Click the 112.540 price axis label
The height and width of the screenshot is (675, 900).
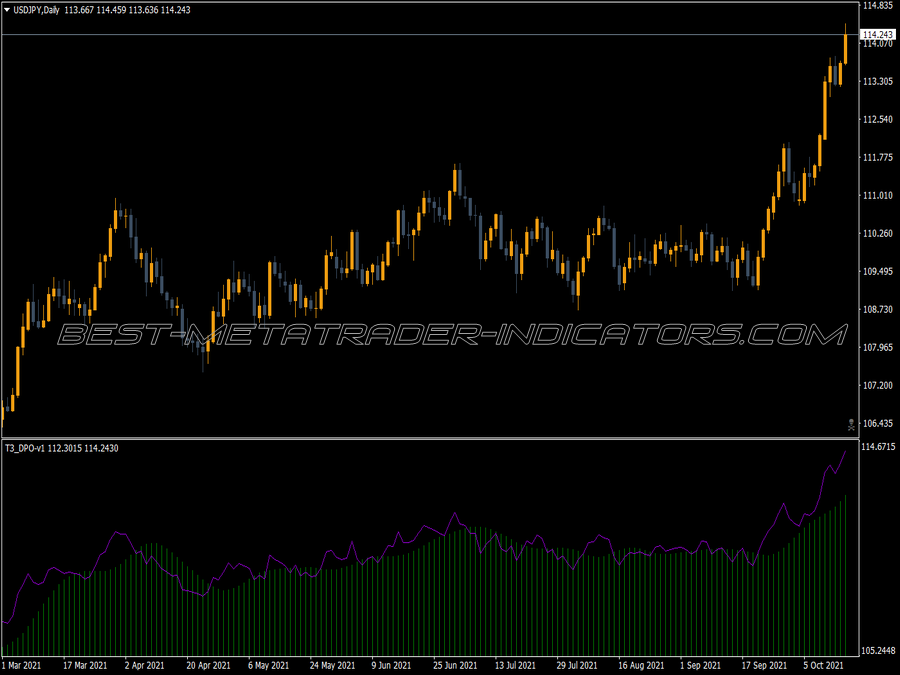tap(878, 119)
